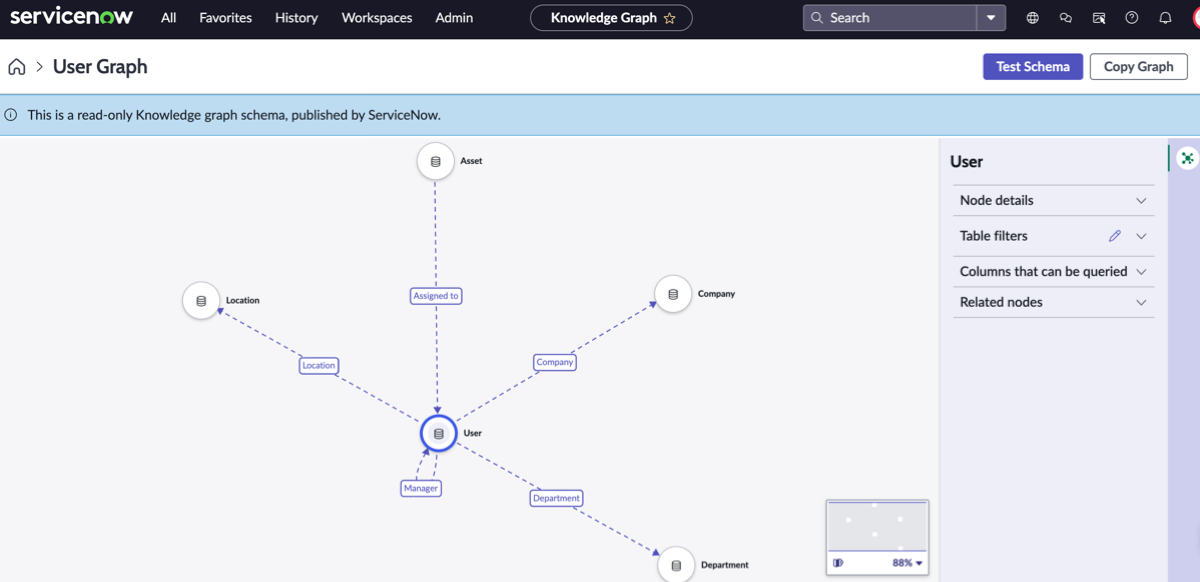1200x582 pixels.
Task: Click the 'Company' edge label
Action: [554, 362]
